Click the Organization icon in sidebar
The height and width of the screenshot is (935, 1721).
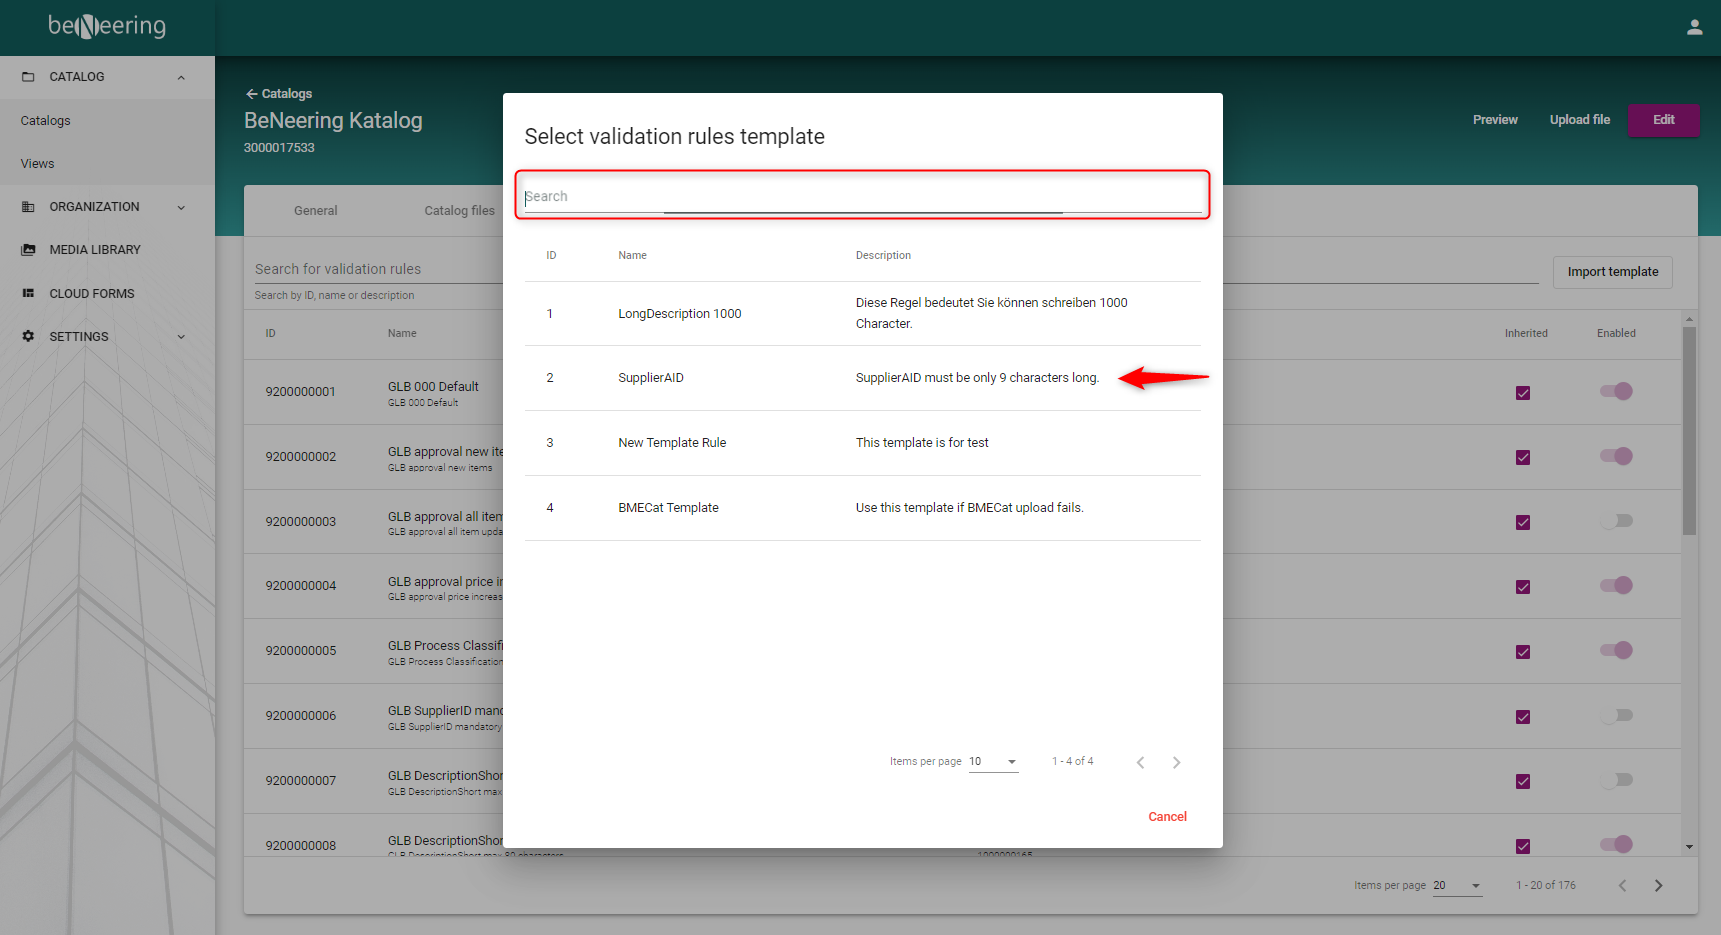click(28, 207)
